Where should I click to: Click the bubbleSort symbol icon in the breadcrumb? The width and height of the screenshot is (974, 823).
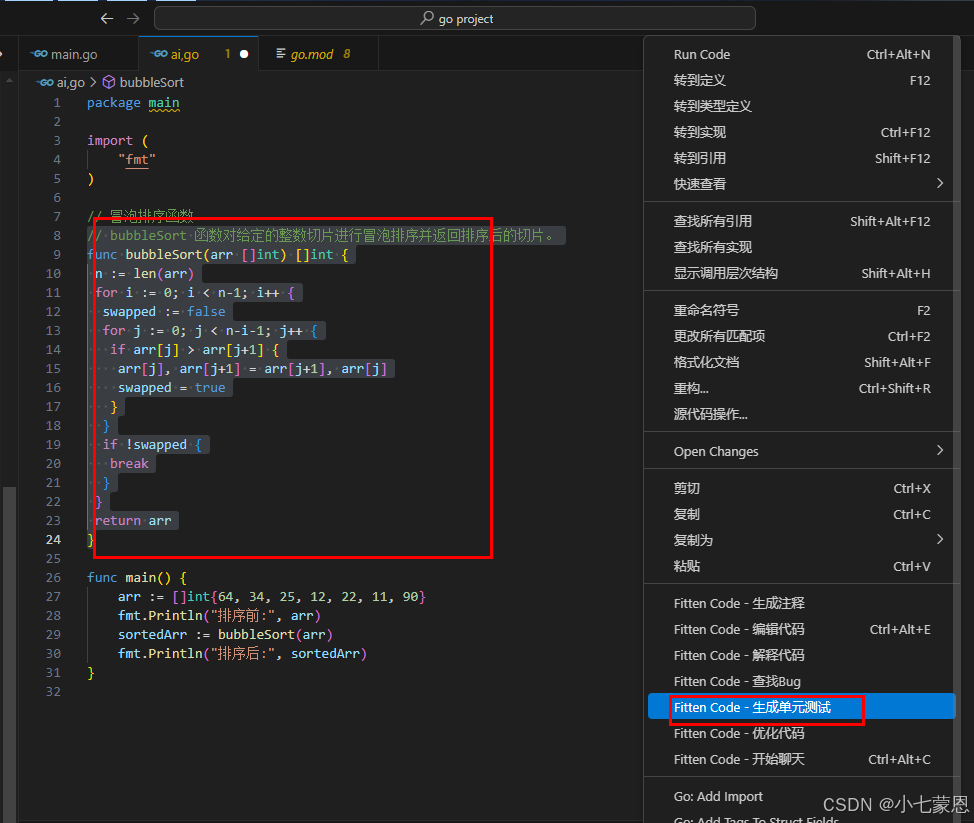[109, 83]
